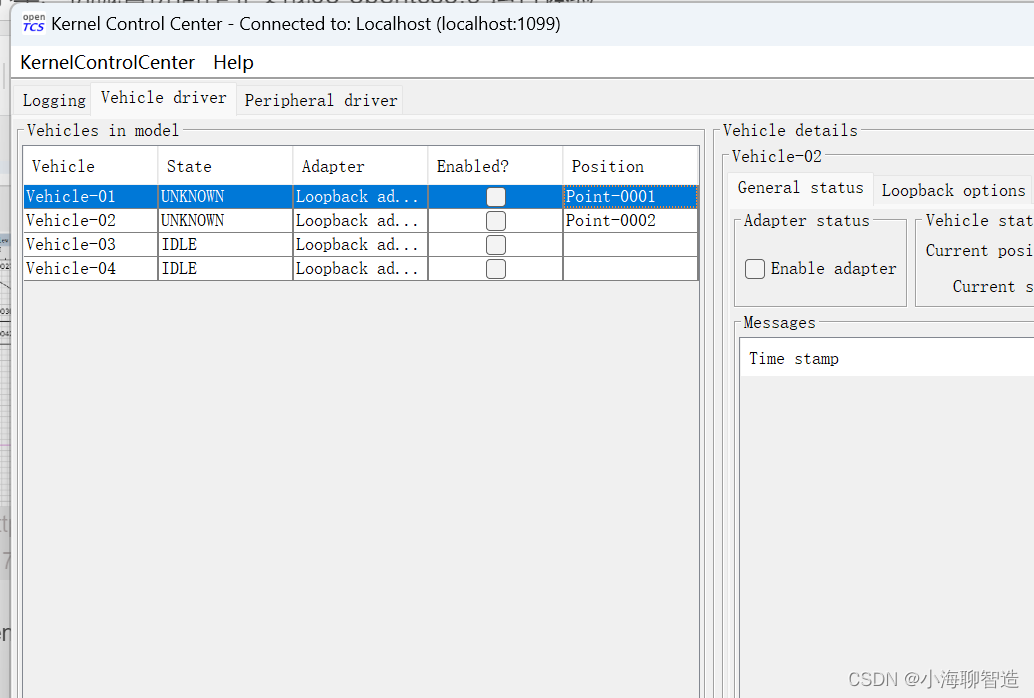Select the Vehicle-01 row name cell
Viewport: 1034px width, 698px height.
click(x=90, y=197)
